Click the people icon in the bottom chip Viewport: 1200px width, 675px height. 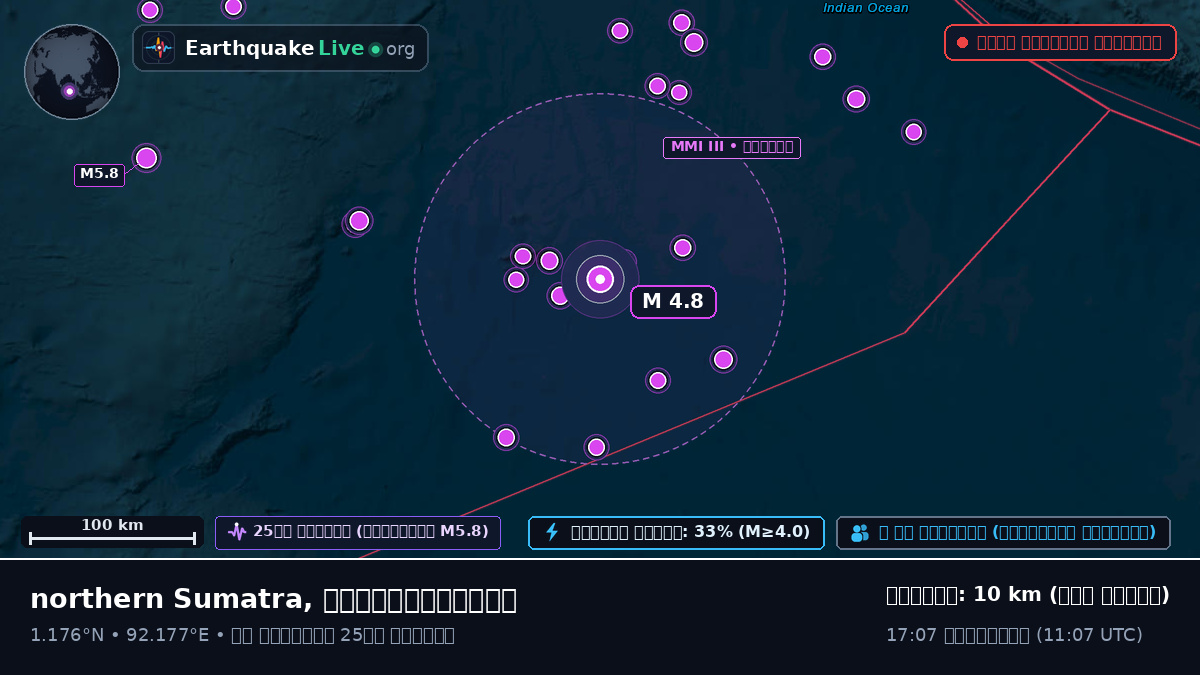tap(860, 533)
